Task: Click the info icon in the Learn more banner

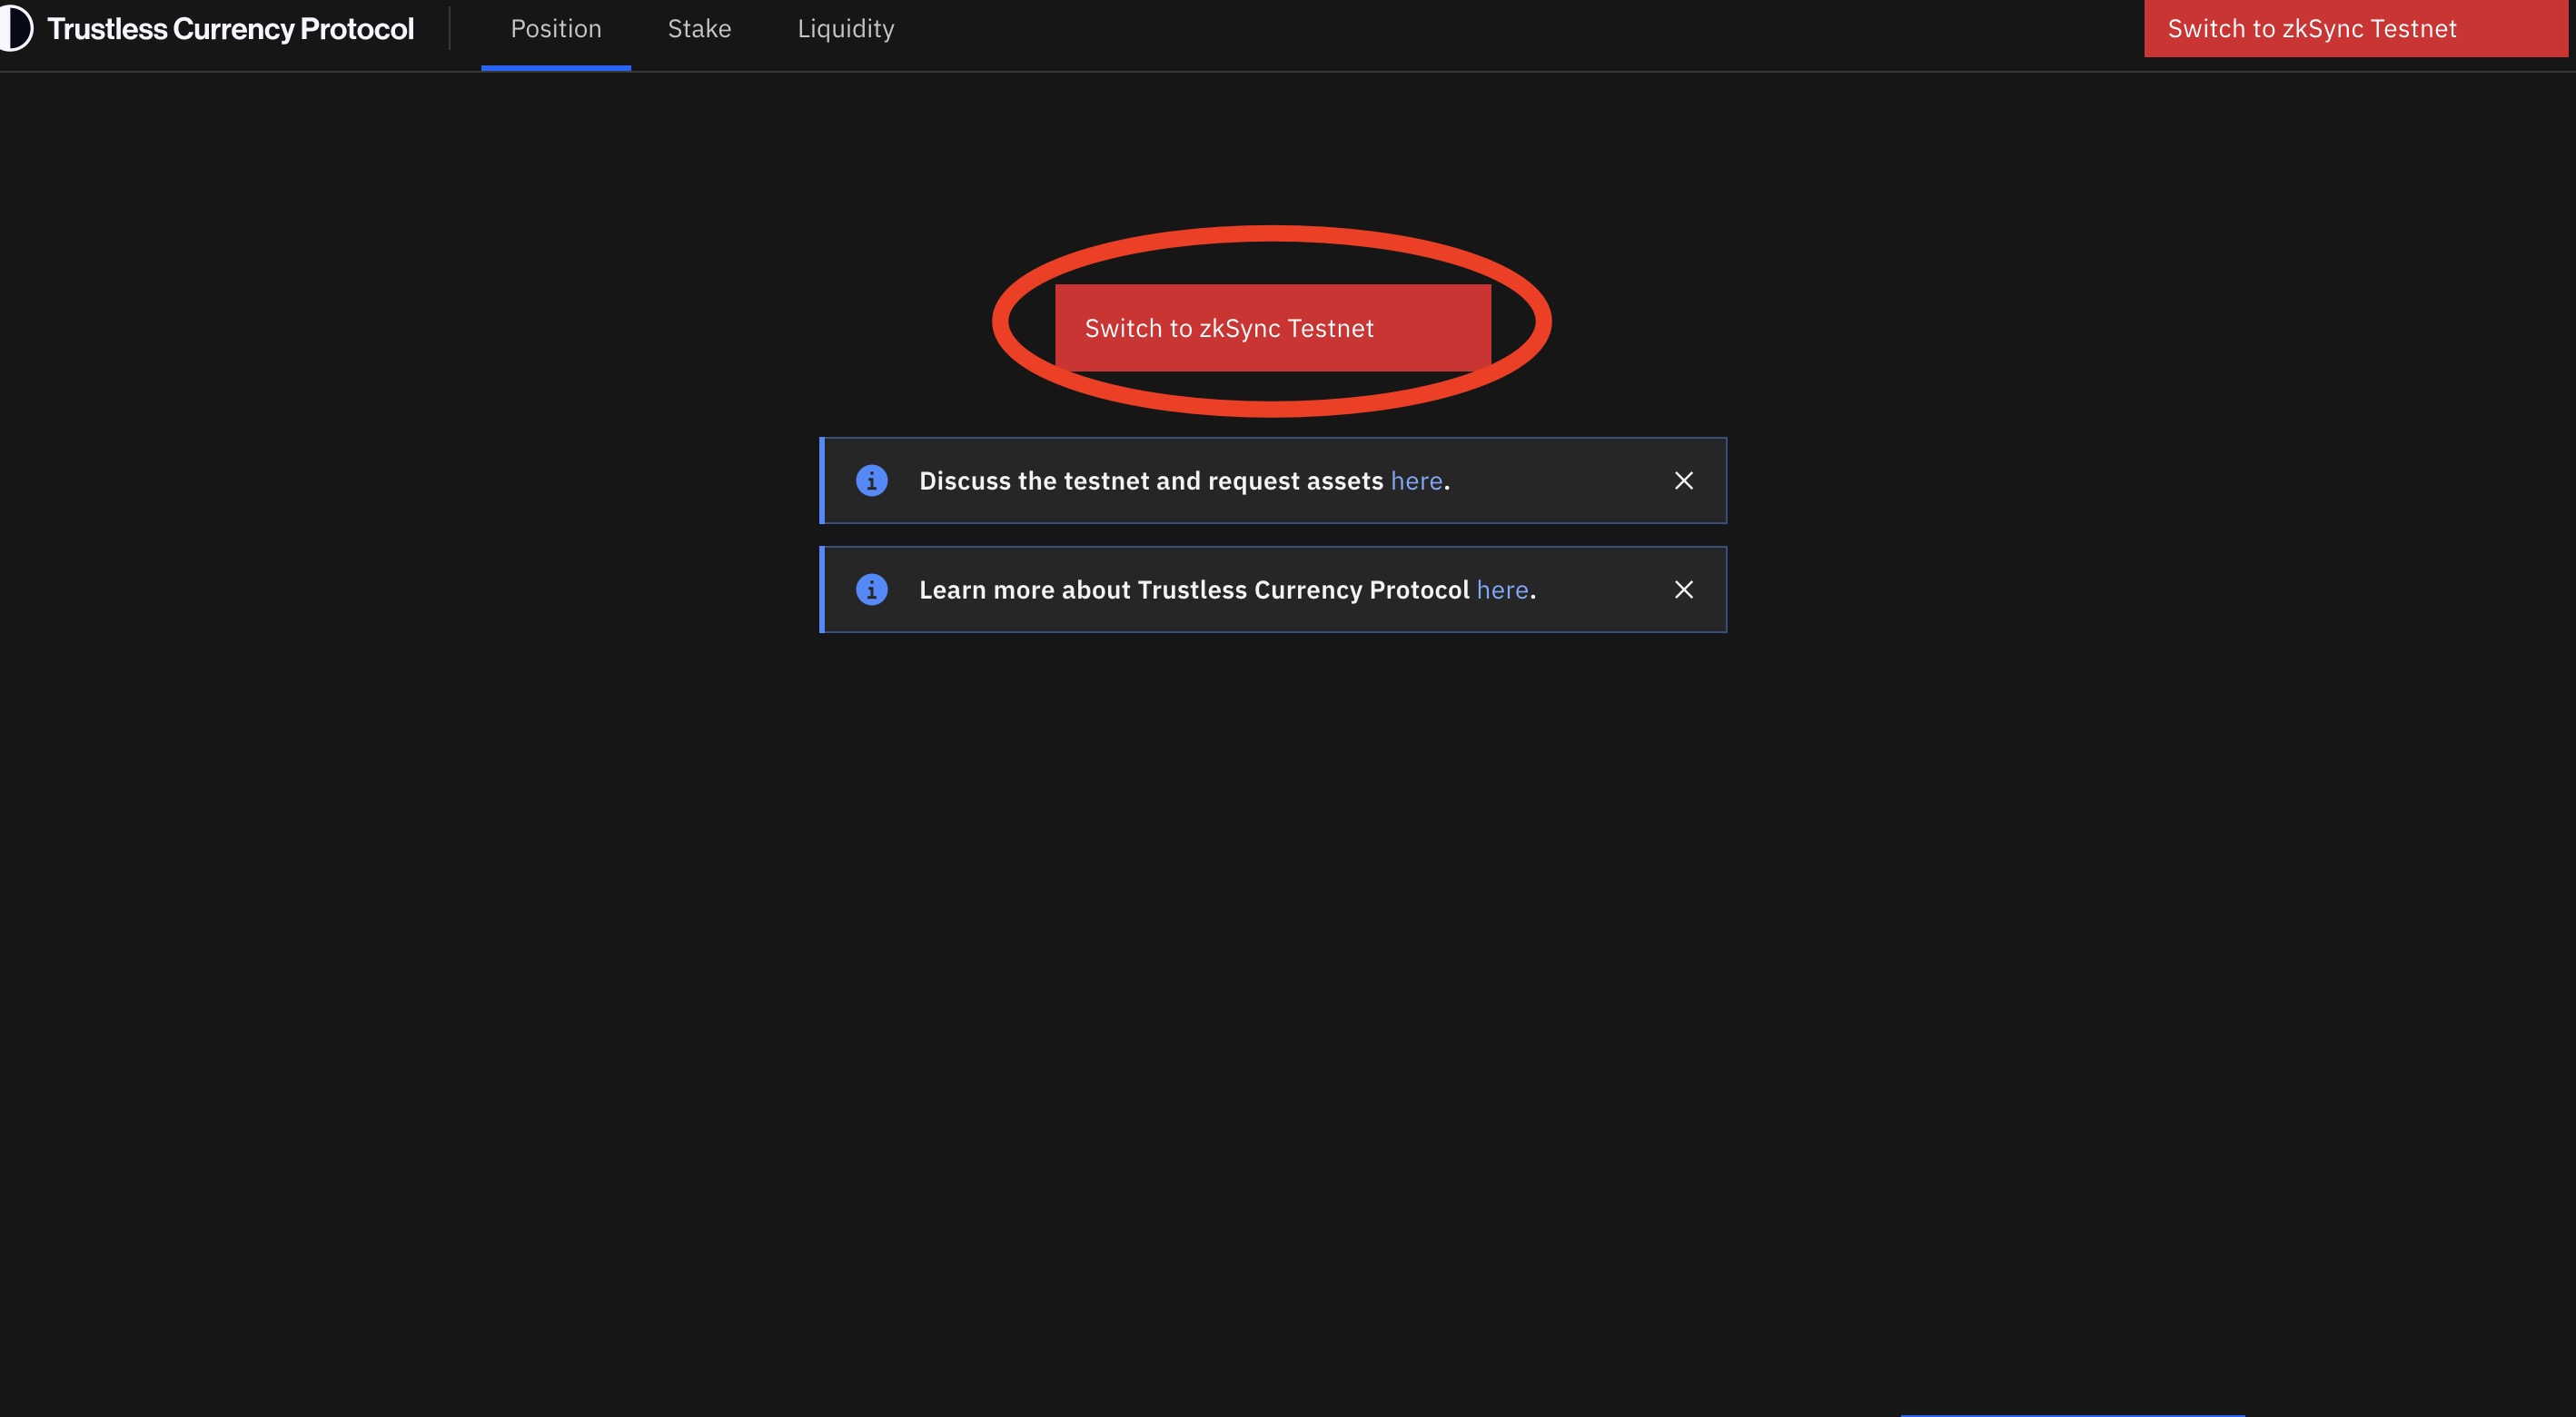Action: [871, 590]
